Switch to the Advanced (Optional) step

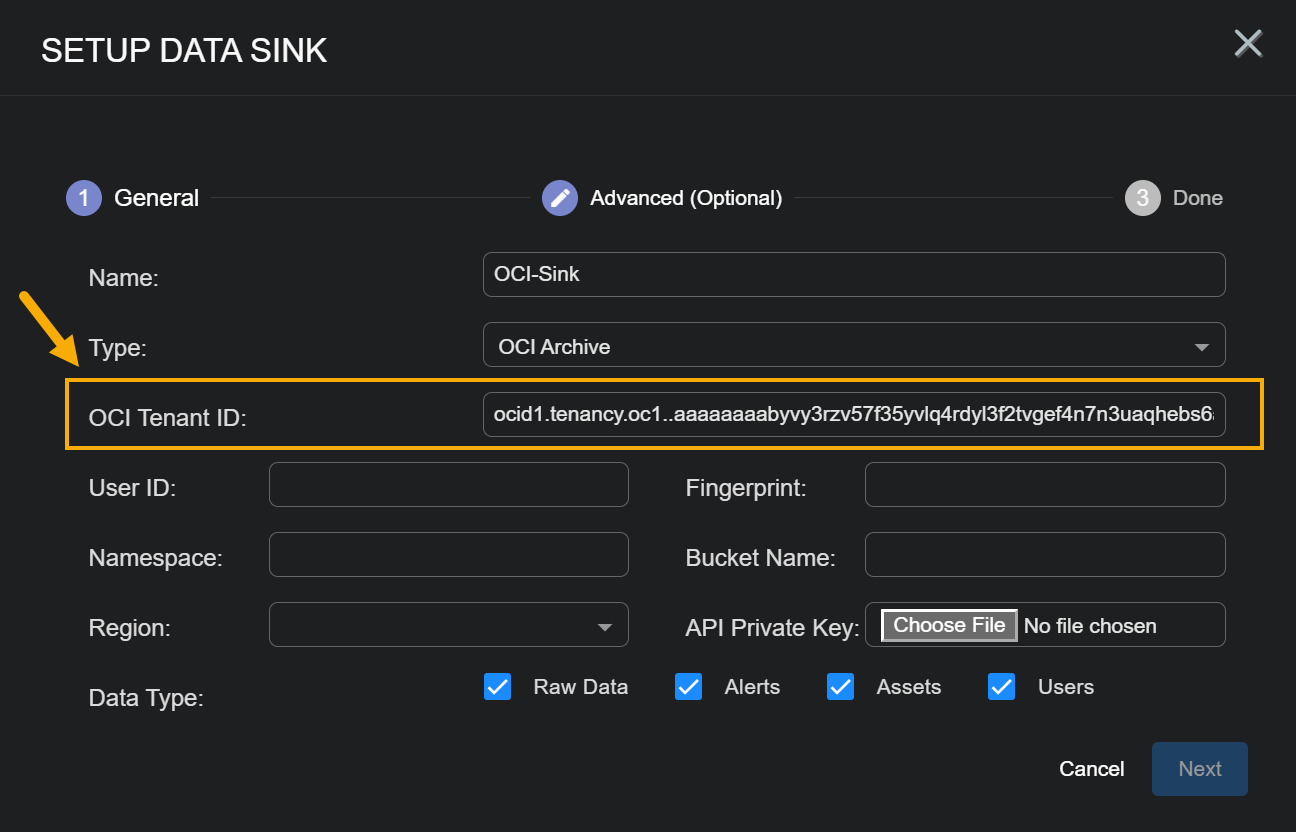click(x=686, y=198)
